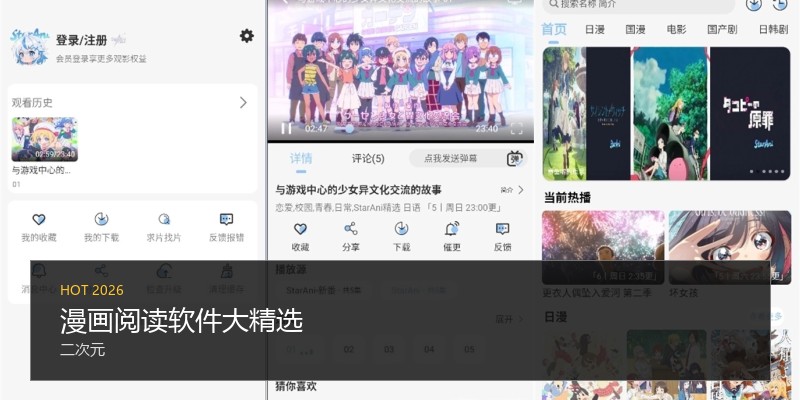Image resolution: width=800 pixels, height=400 pixels.
Task: Open 反馈报错 feedback report icon
Action: pos(227,219)
